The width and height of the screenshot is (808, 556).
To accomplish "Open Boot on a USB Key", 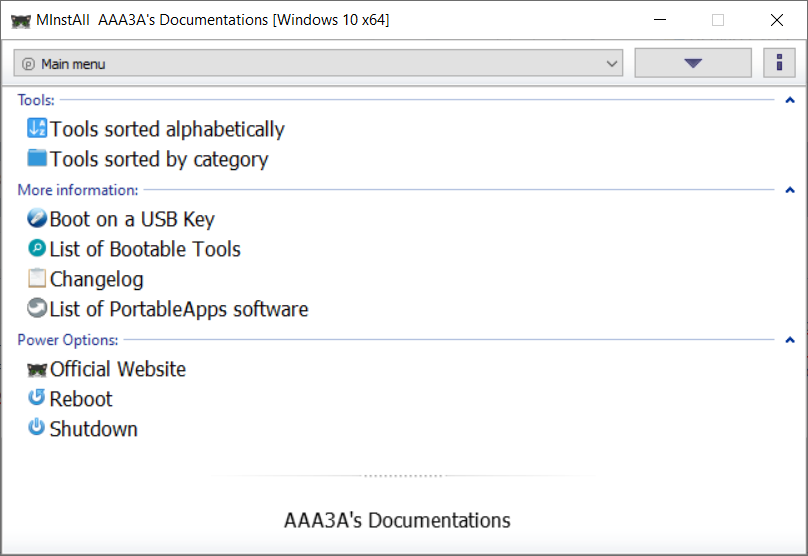I will coord(132,219).
